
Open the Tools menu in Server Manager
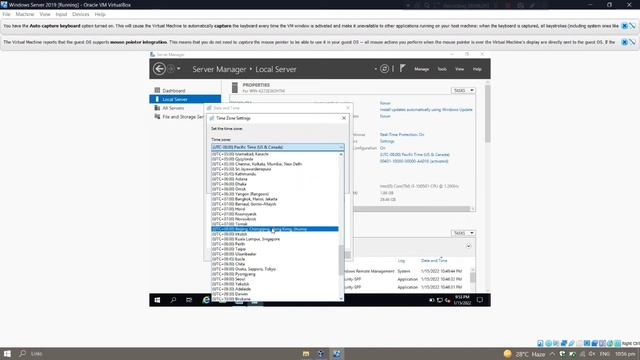tap(442, 69)
